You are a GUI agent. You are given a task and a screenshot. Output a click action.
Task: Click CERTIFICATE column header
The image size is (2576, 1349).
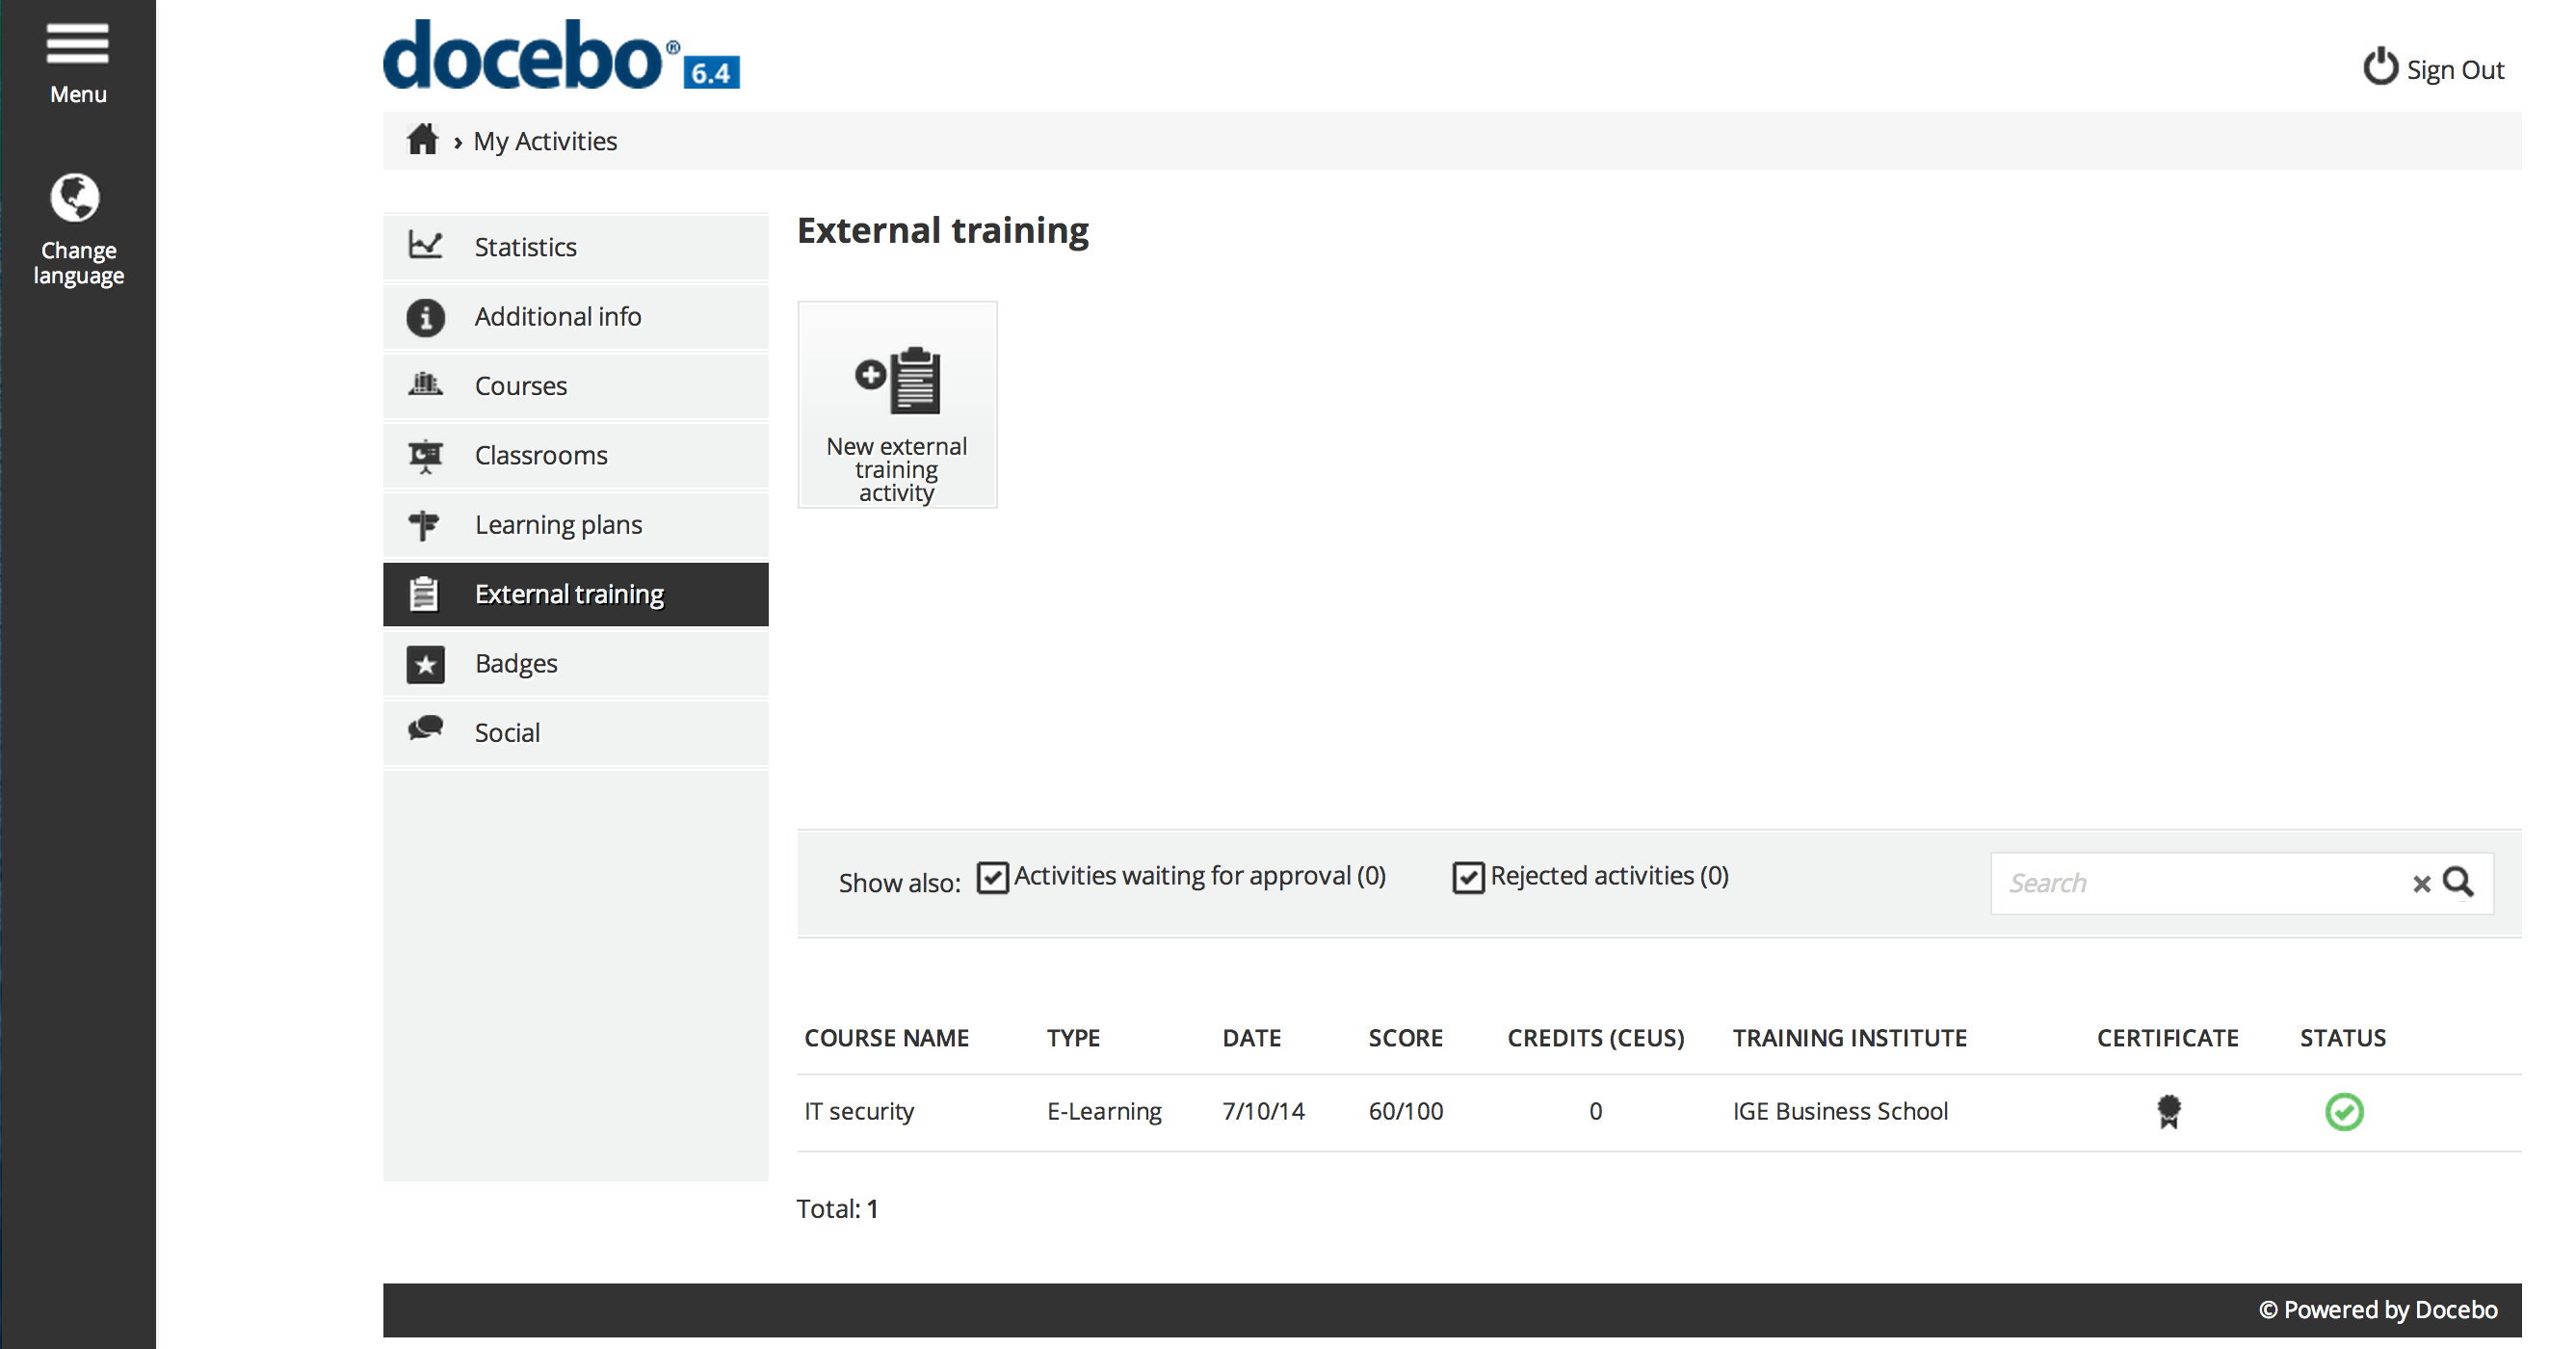2167,1038
